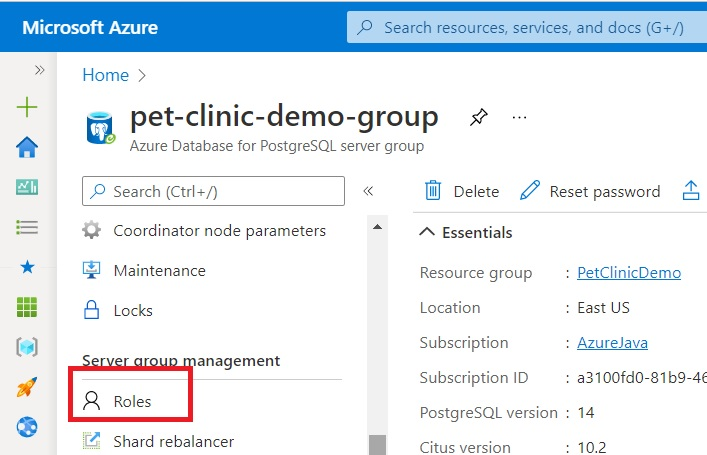Click the padlock icon beside Locks
The height and width of the screenshot is (455, 707).
92,310
